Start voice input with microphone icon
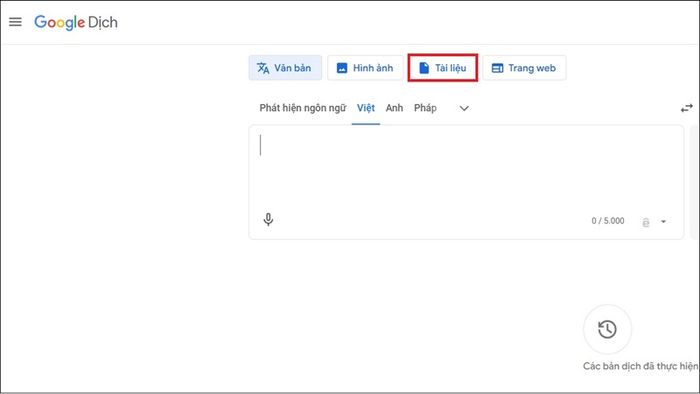700x394 pixels. [268, 220]
